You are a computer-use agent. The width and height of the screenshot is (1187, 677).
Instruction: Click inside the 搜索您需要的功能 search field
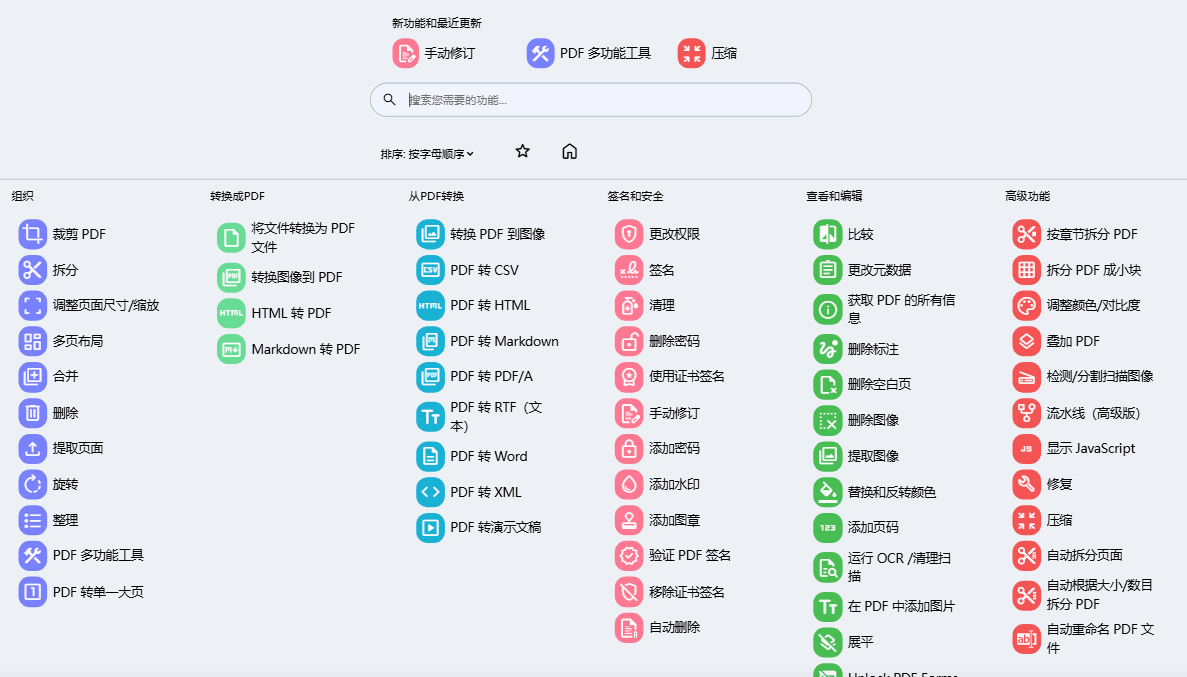[x=590, y=100]
